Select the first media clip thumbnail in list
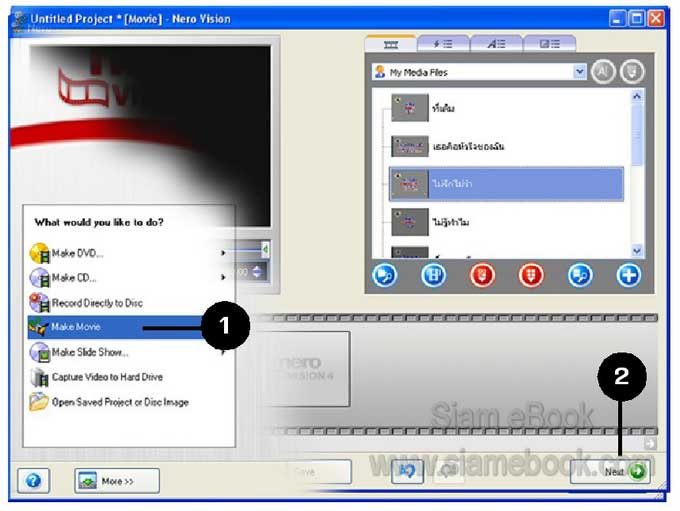This screenshot has height=511, width=680. coord(409,108)
